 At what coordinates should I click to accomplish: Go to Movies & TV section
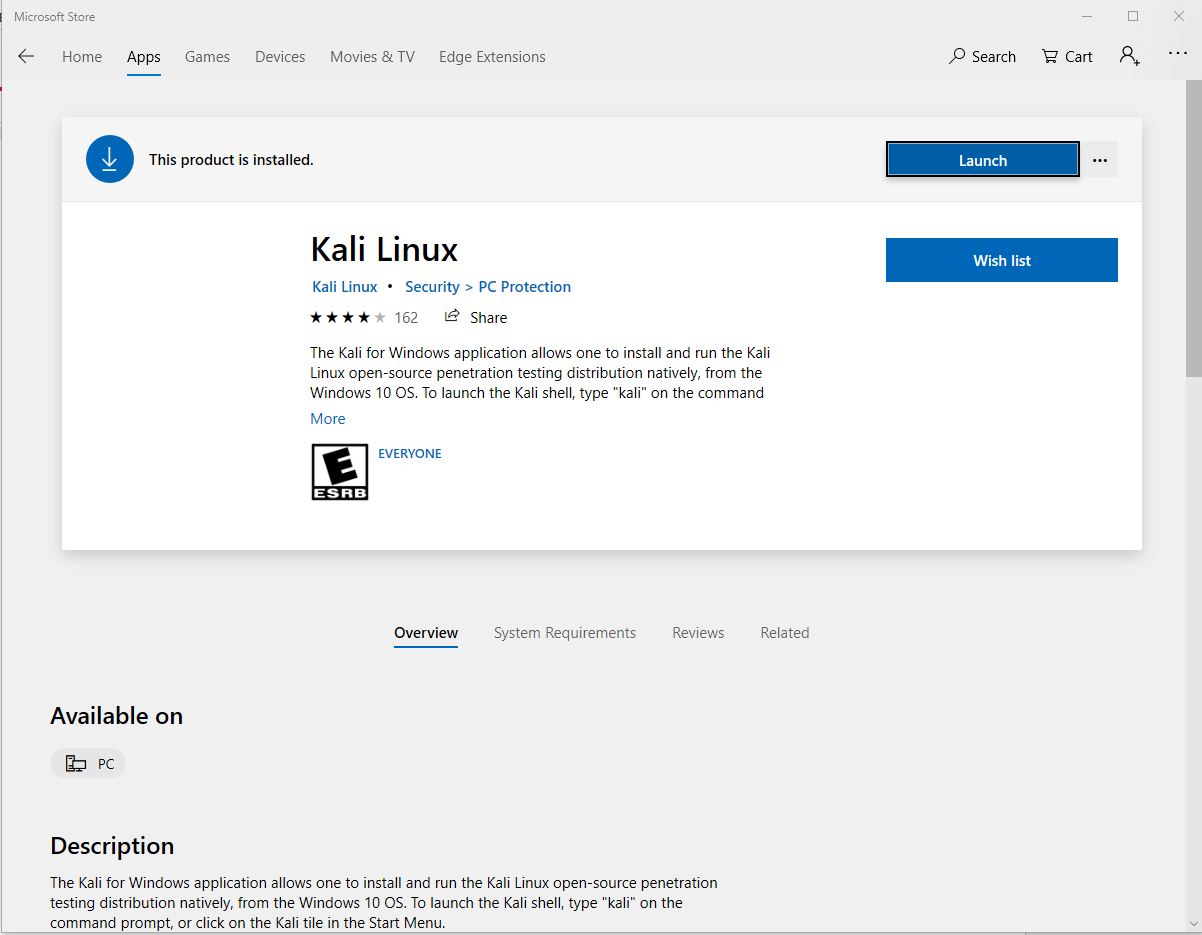coord(372,57)
